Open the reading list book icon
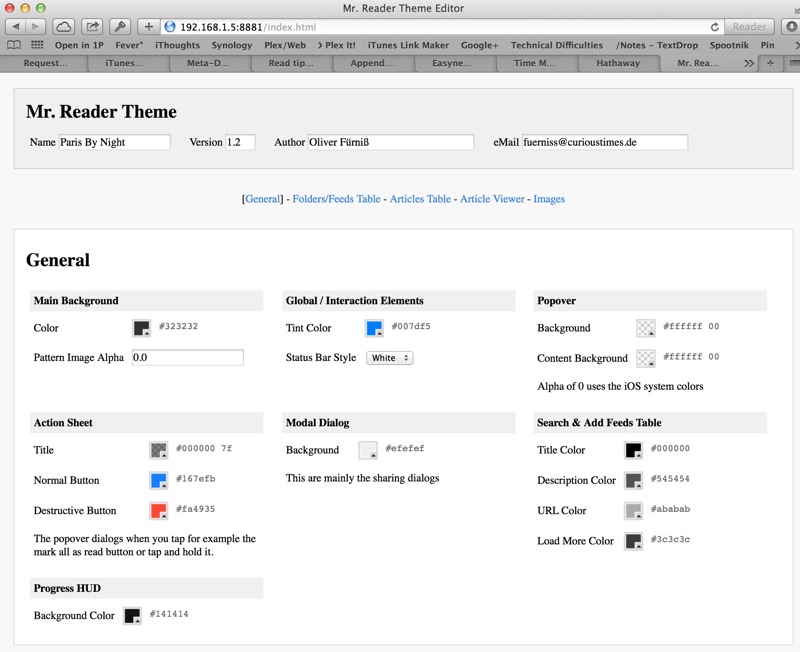 (14, 45)
